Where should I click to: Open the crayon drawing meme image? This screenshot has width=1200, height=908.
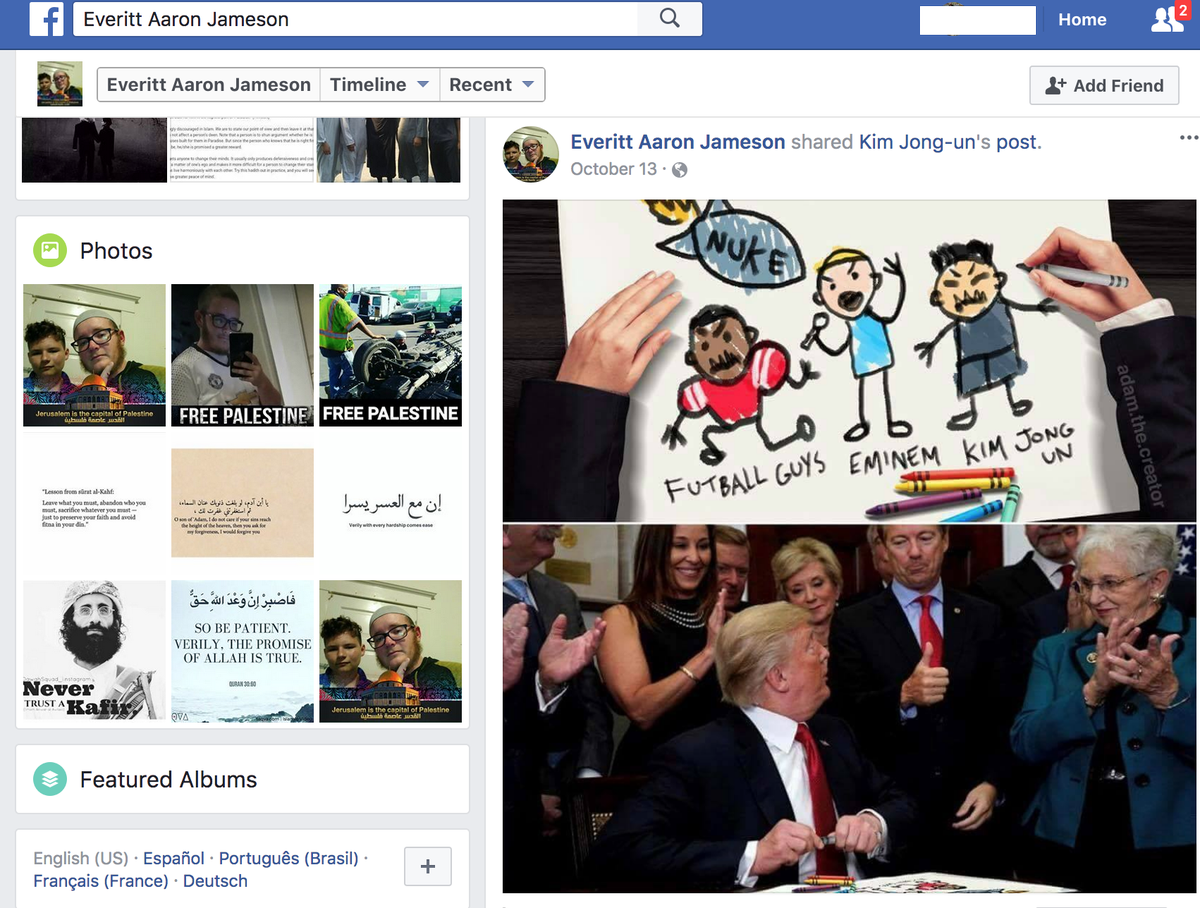coord(850,360)
